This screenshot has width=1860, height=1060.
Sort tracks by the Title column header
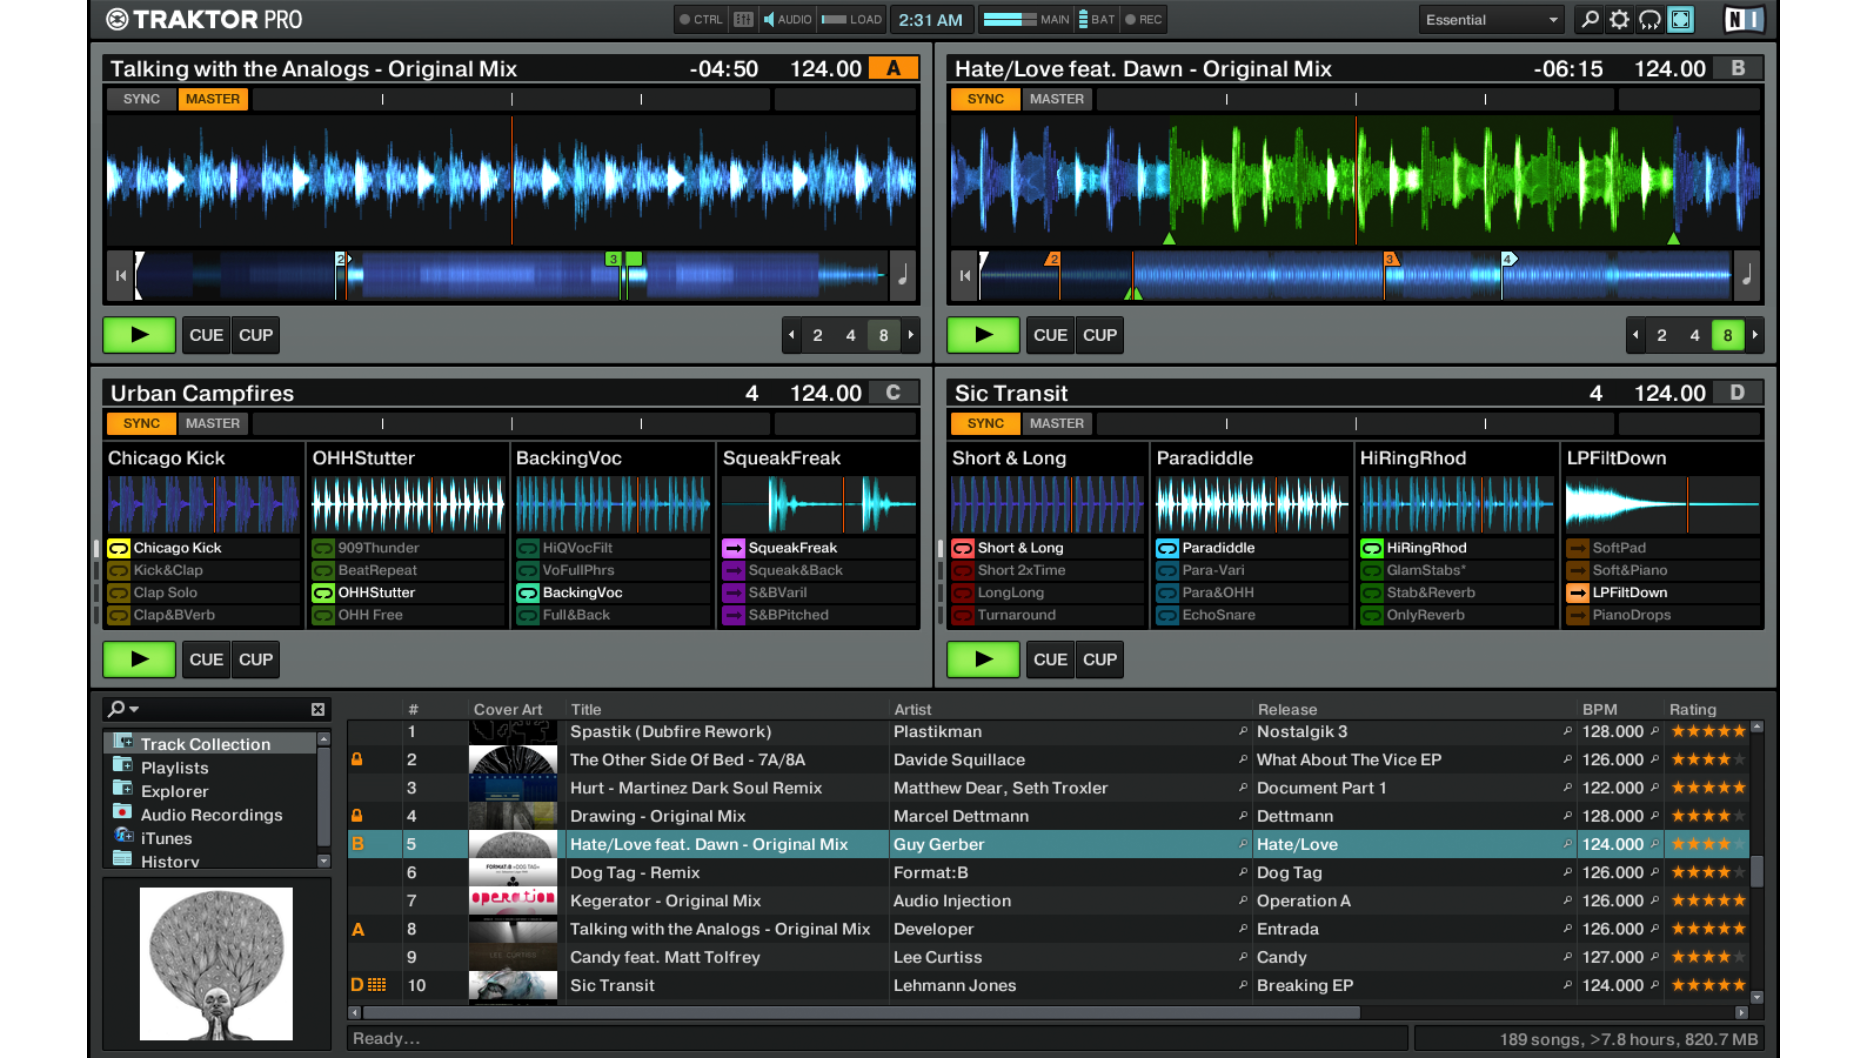pyautogui.click(x=586, y=709)
